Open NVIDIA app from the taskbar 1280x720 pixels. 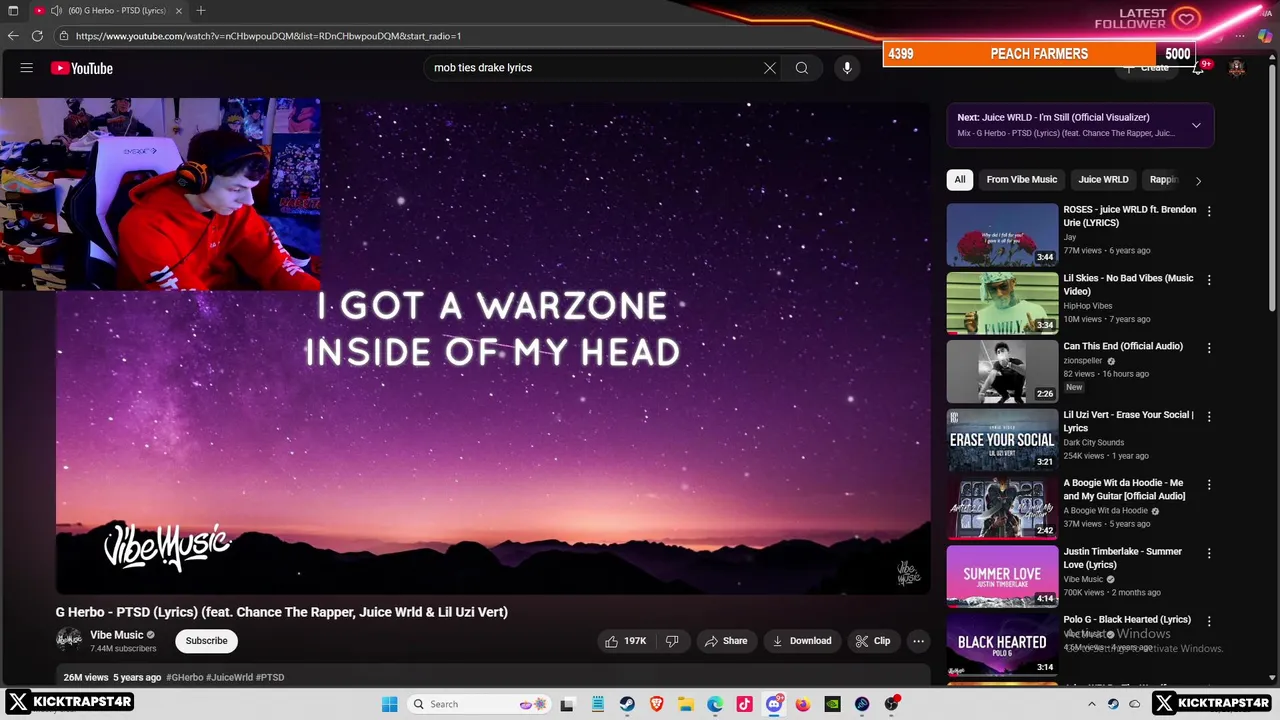pos(832,704)
